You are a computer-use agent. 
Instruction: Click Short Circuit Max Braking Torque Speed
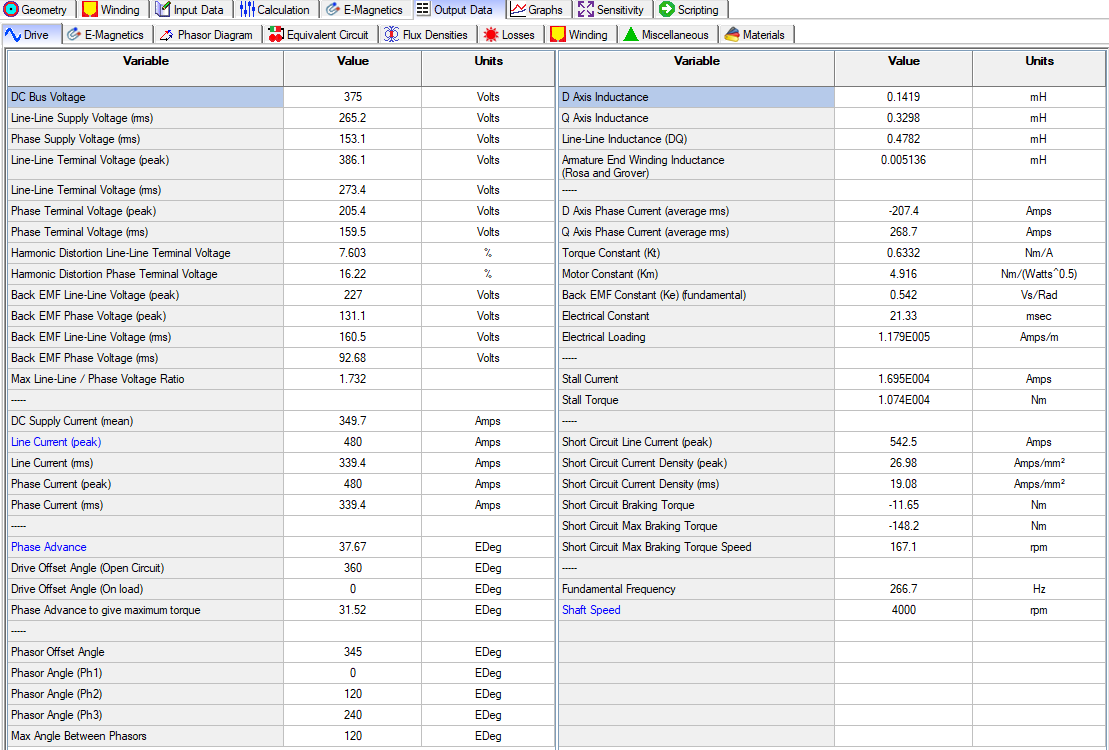pos(656,547)
